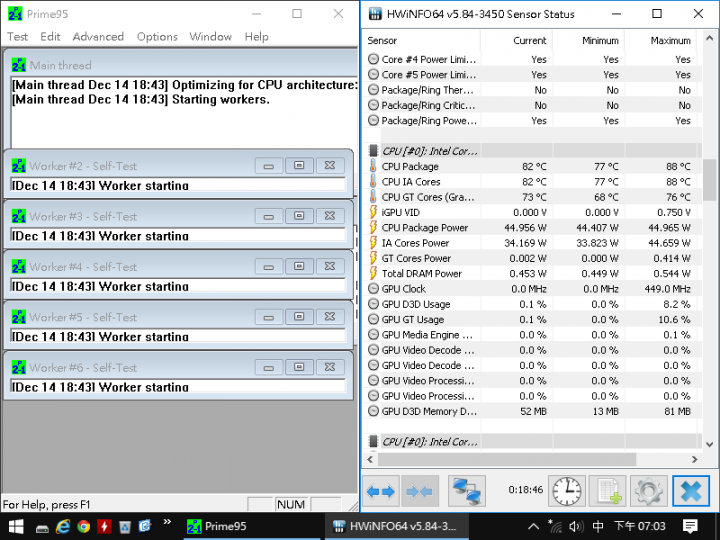Click the Worker #2 window icon
The height and width of the screenshot is (540, 720).
pyautogui.click(x=19, y=166)
